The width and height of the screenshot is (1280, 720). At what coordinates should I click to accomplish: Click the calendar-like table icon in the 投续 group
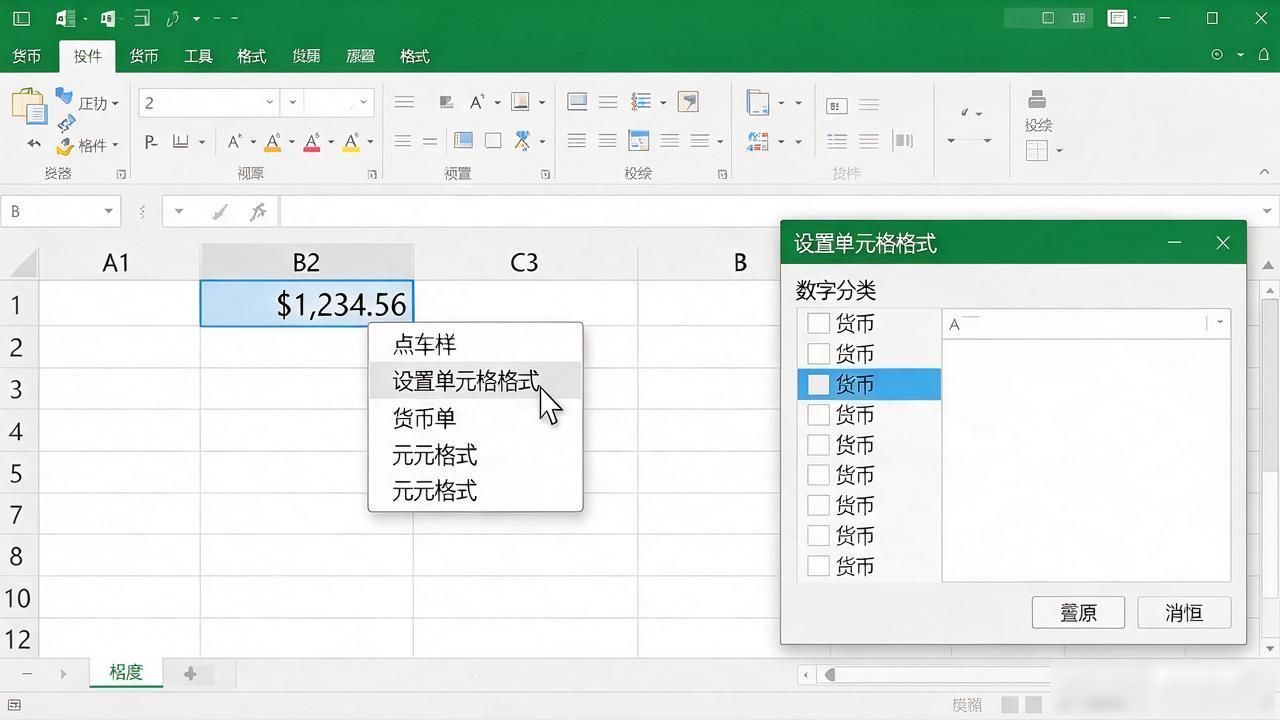click(x=638, y=141)
